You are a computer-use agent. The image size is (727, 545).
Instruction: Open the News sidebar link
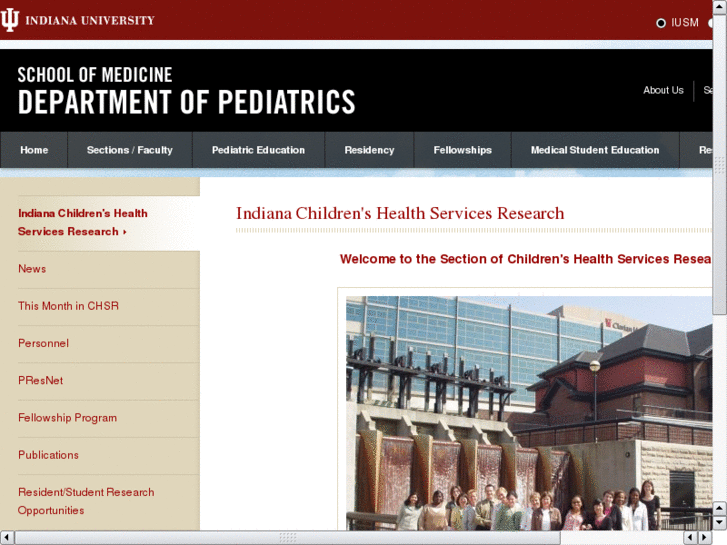pyautogui.click(x=32, y=269)
